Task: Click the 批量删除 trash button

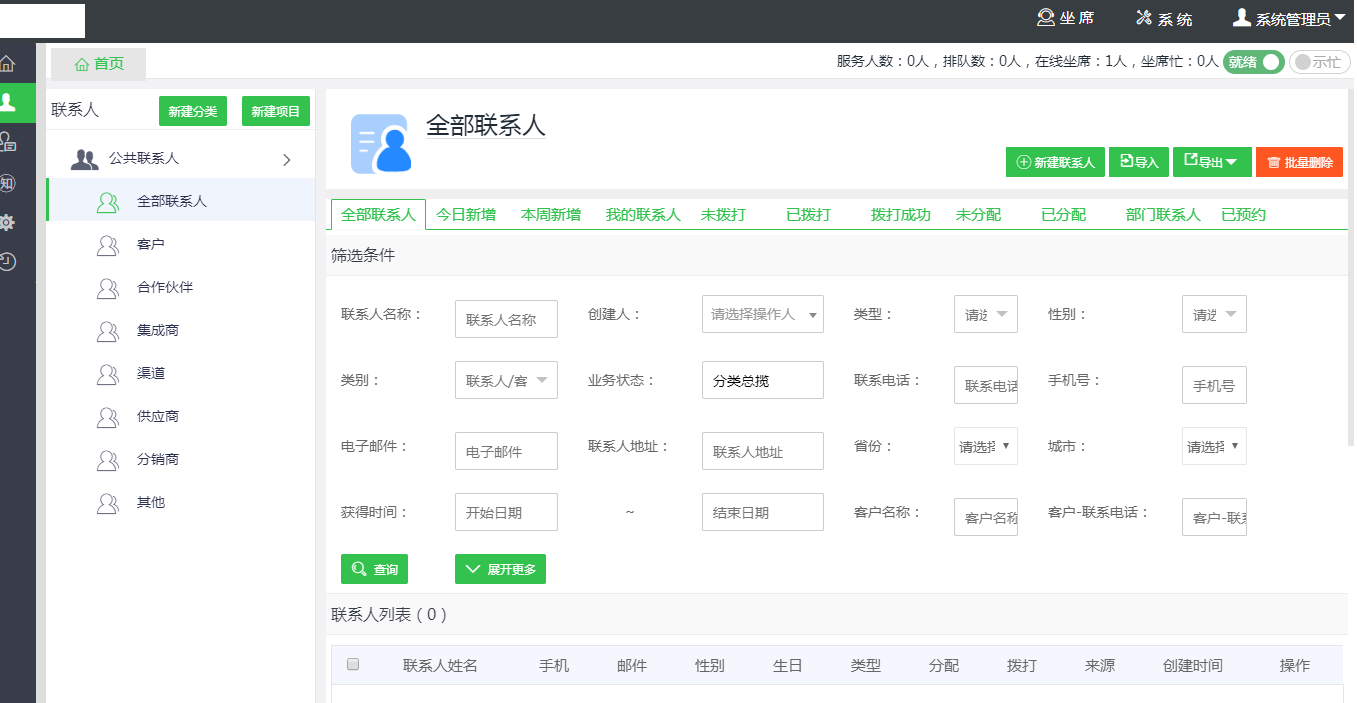Action: click(x=1298, y=162)
